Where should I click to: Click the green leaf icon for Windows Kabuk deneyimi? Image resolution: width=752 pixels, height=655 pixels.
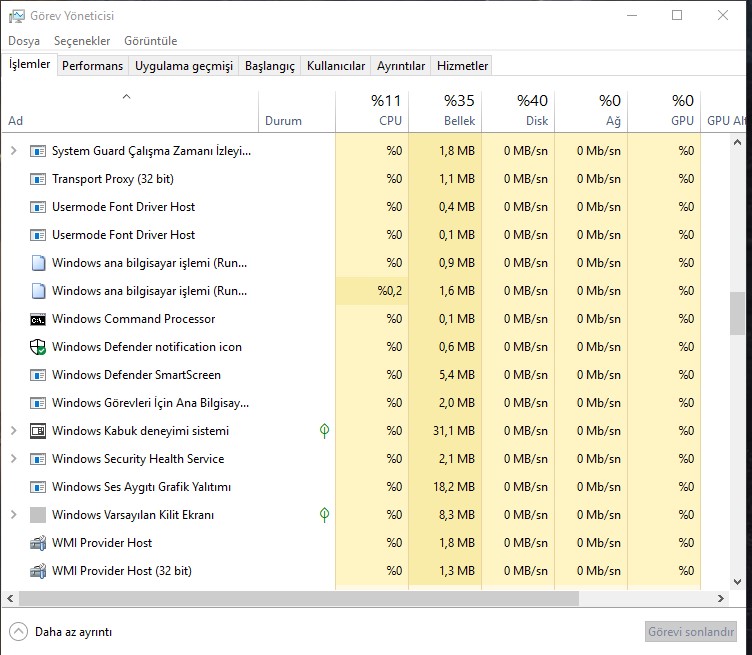(x=324, y=431)
